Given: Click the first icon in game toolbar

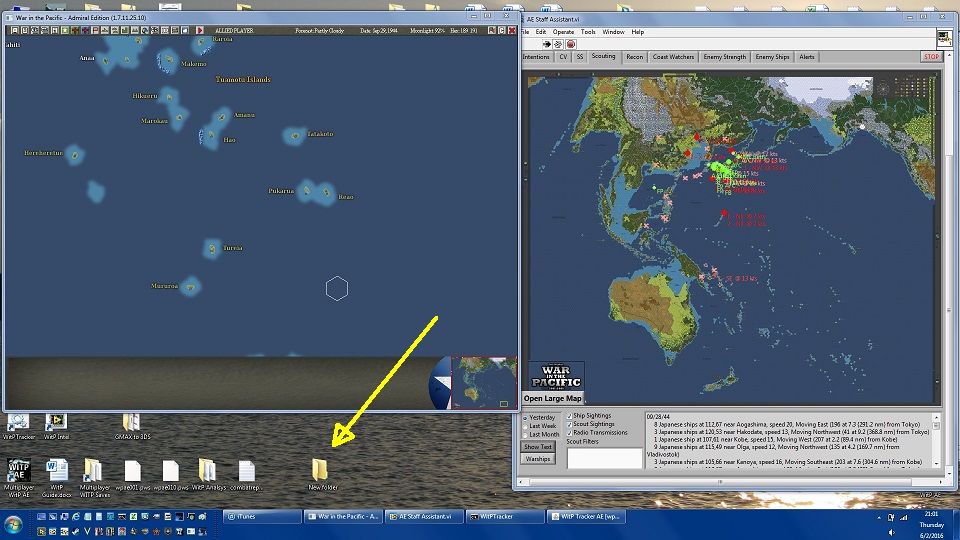Looking at the screenshot, I should coord(15,30).
